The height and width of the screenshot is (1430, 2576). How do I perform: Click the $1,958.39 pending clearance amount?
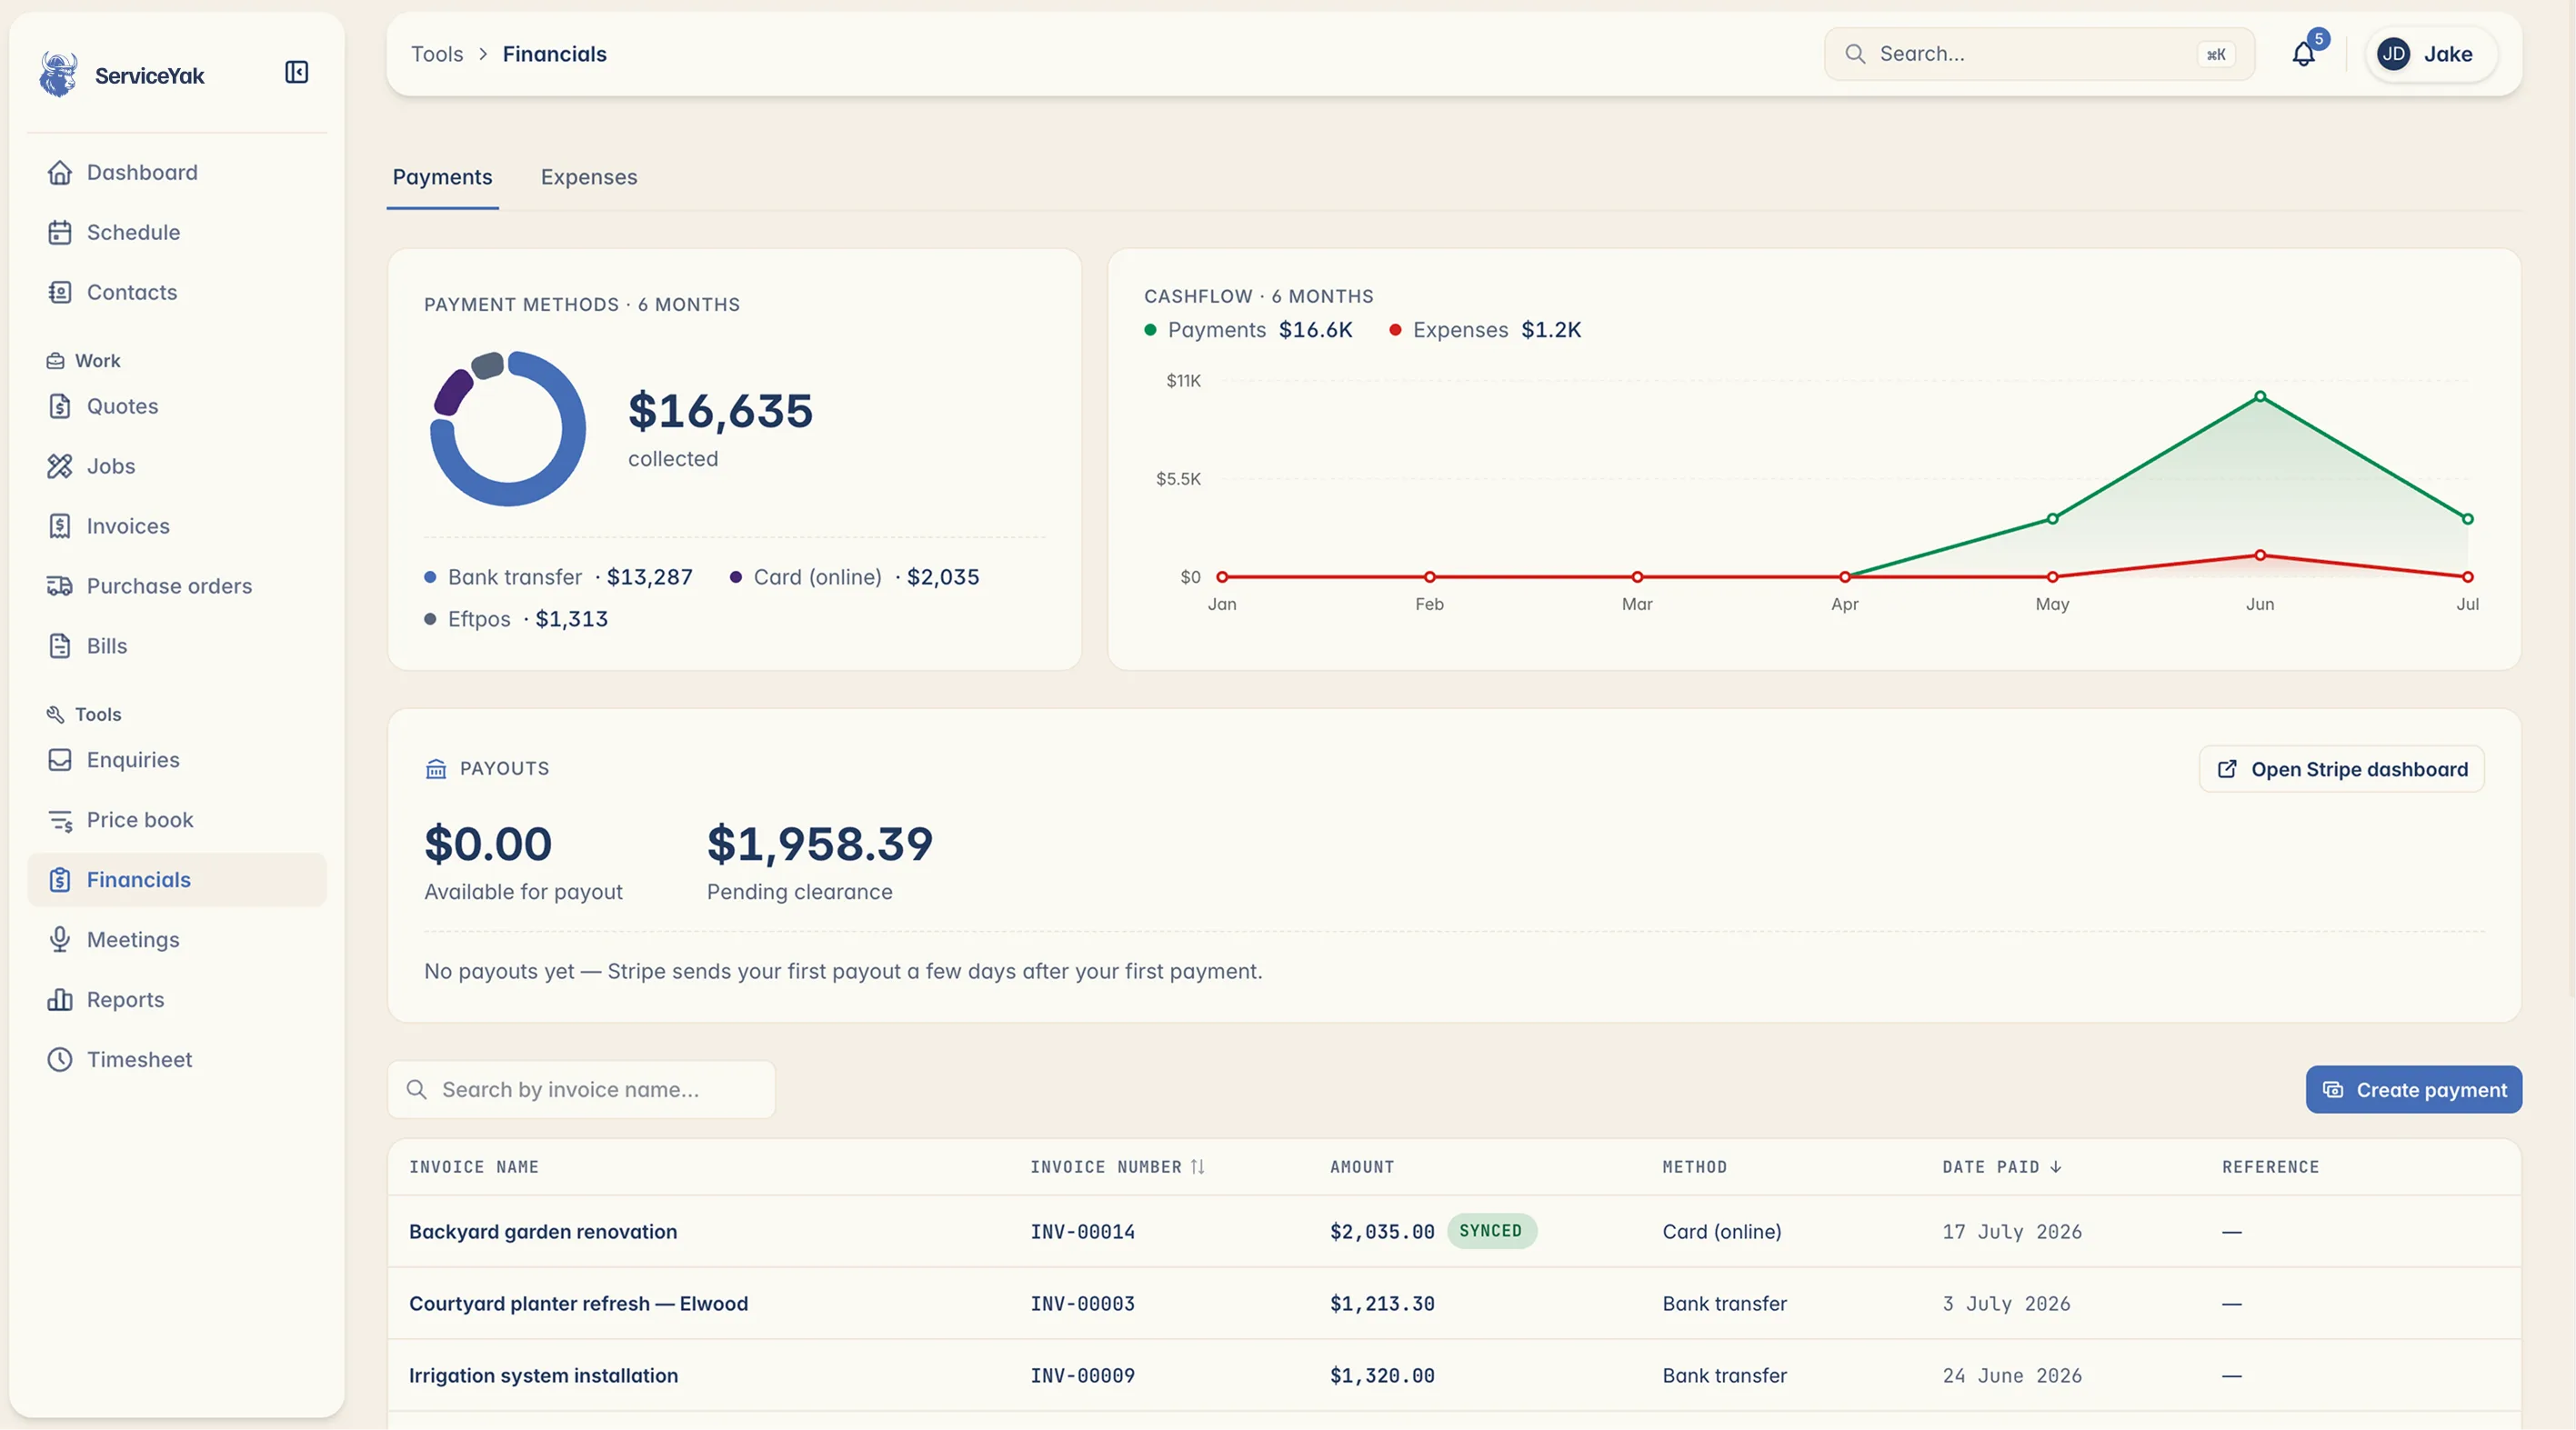coord(820,844)
